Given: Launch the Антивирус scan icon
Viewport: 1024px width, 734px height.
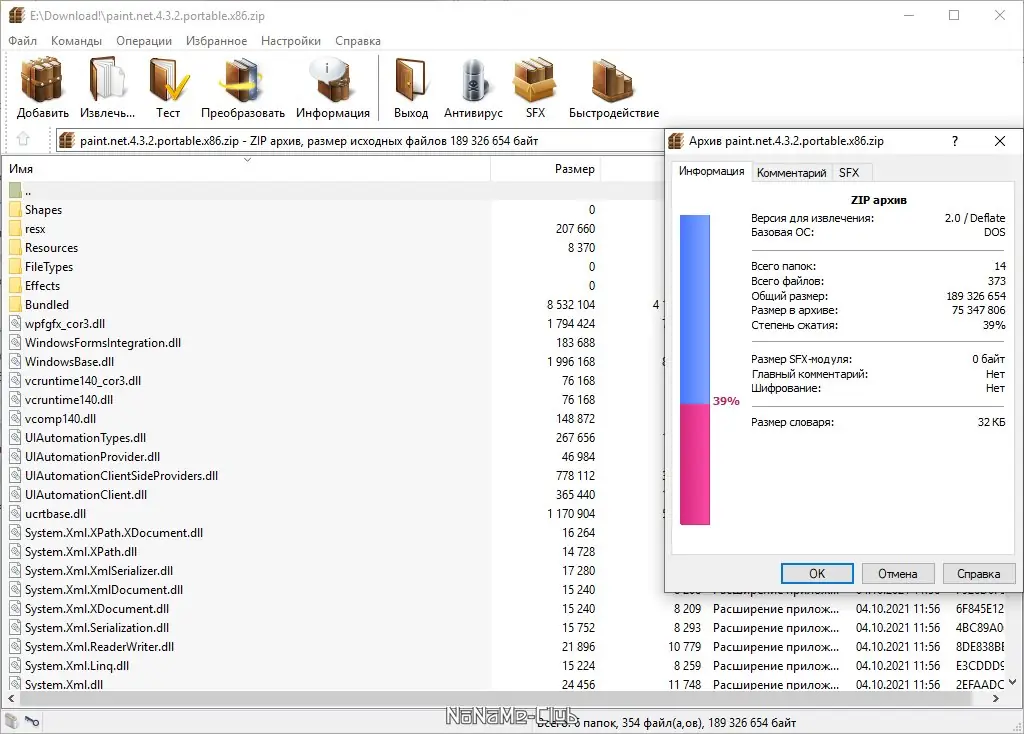Looking at the screenshot, I should coord(473,80).
